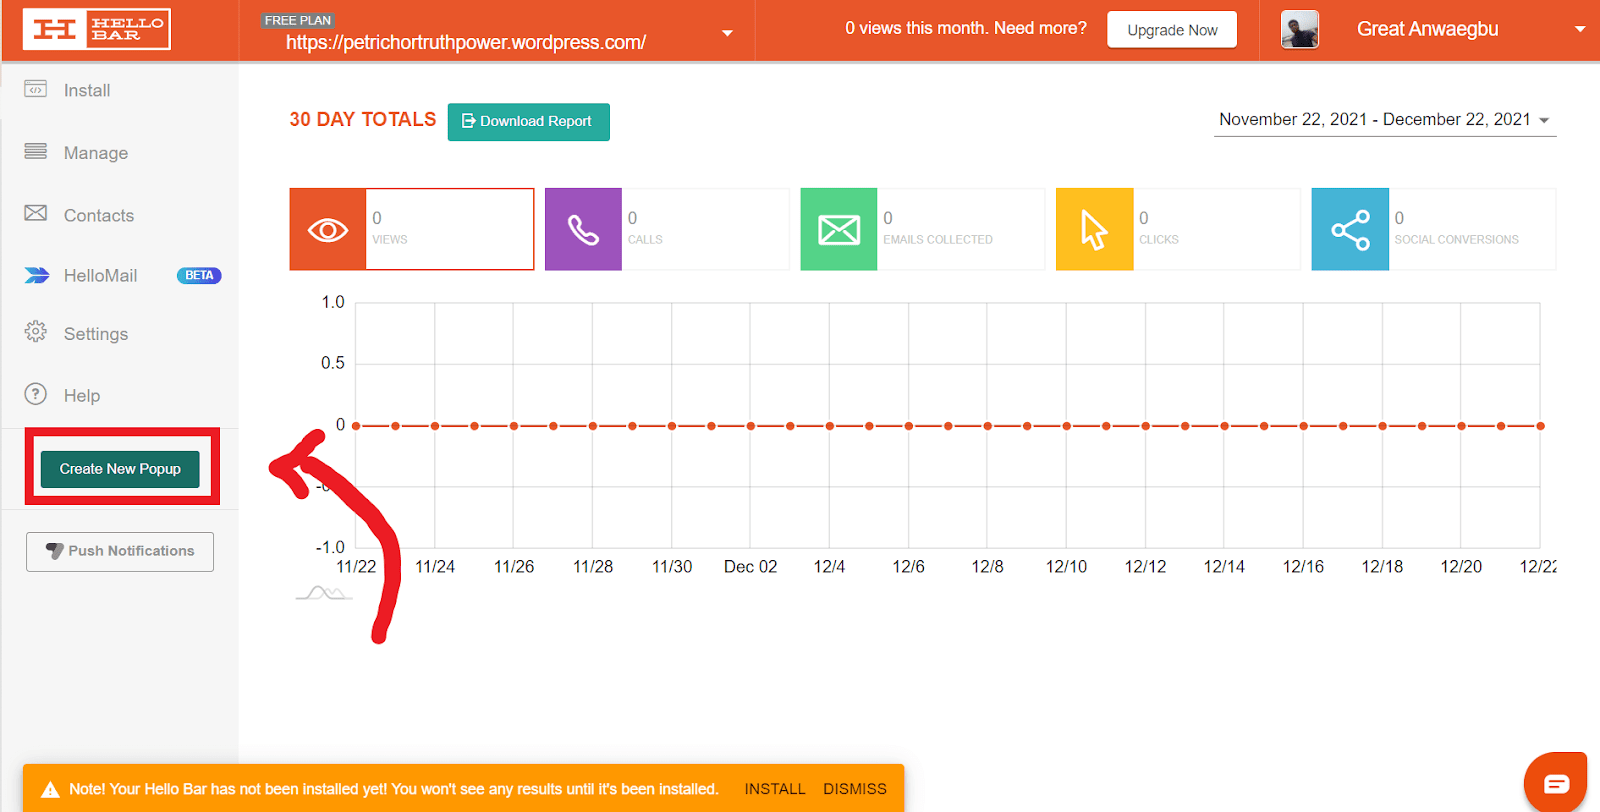Click the data point at 12/22
Viewport: 1600px width, 812px height.
point(1540,426)
